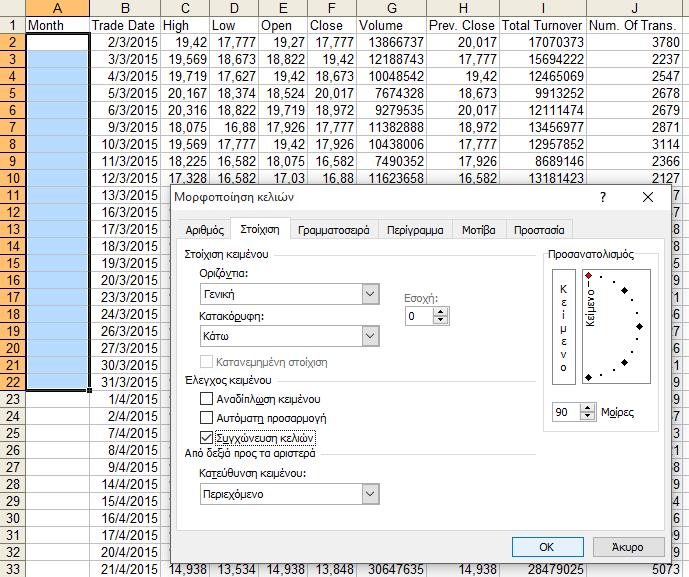Open the Περίγραμμα tab
The height and width of the screenshot is (577, 689).
(x=415, y=230)
